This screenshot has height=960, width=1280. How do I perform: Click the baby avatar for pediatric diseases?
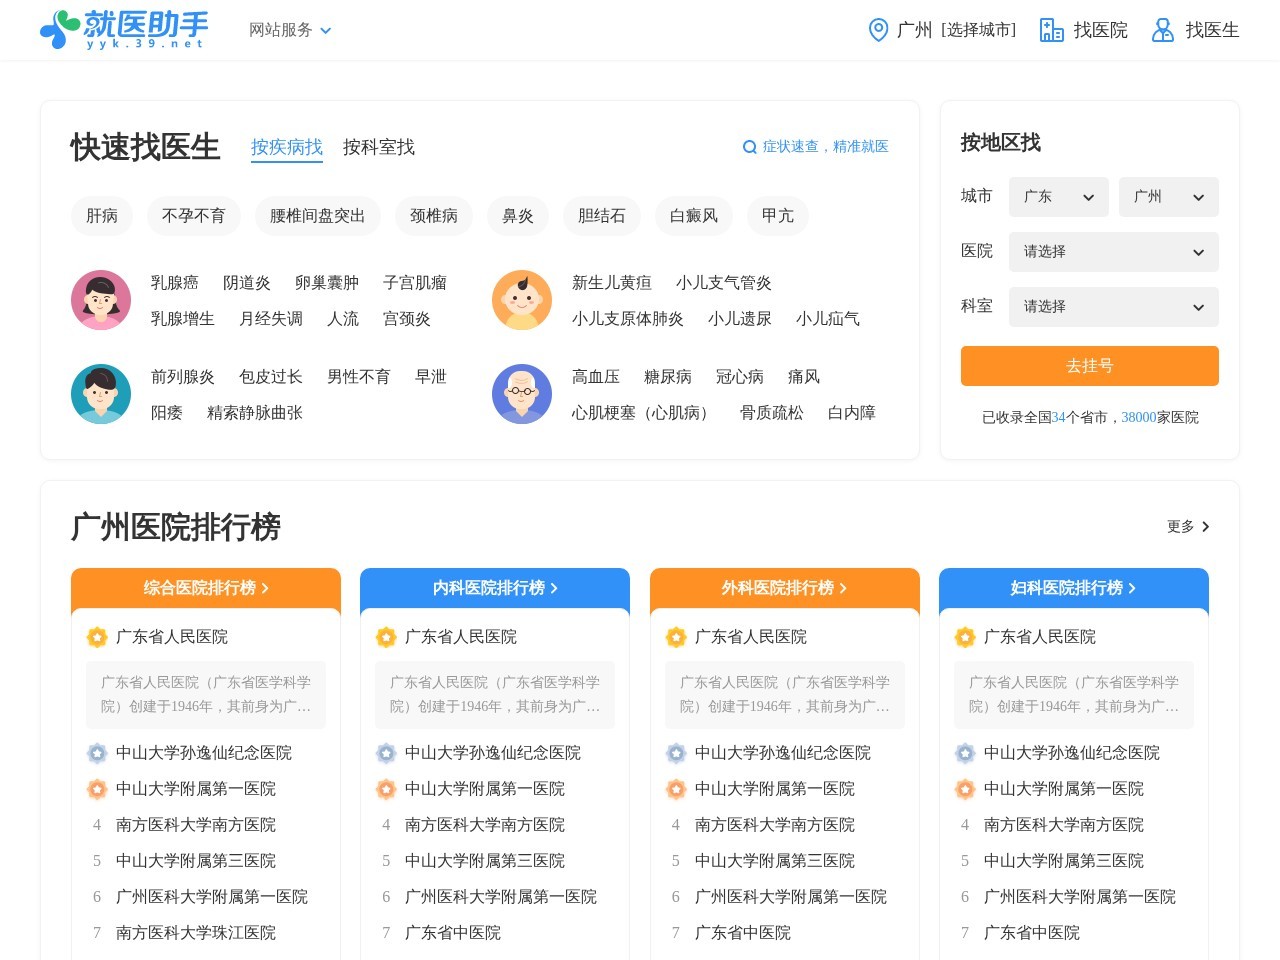522,299
